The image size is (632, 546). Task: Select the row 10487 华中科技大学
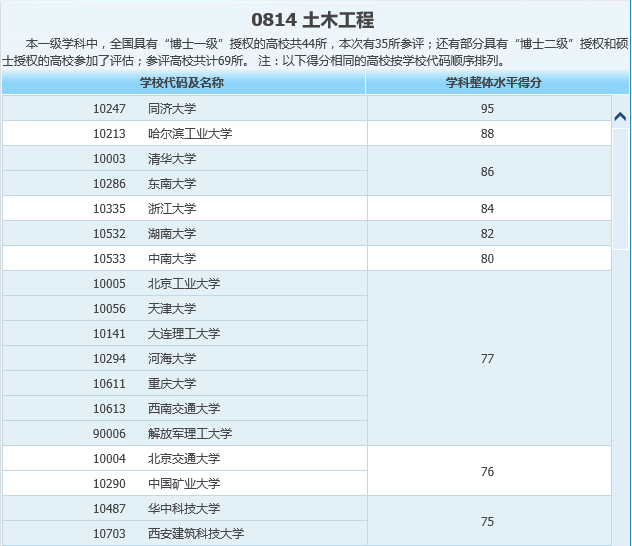coord(185,508)
